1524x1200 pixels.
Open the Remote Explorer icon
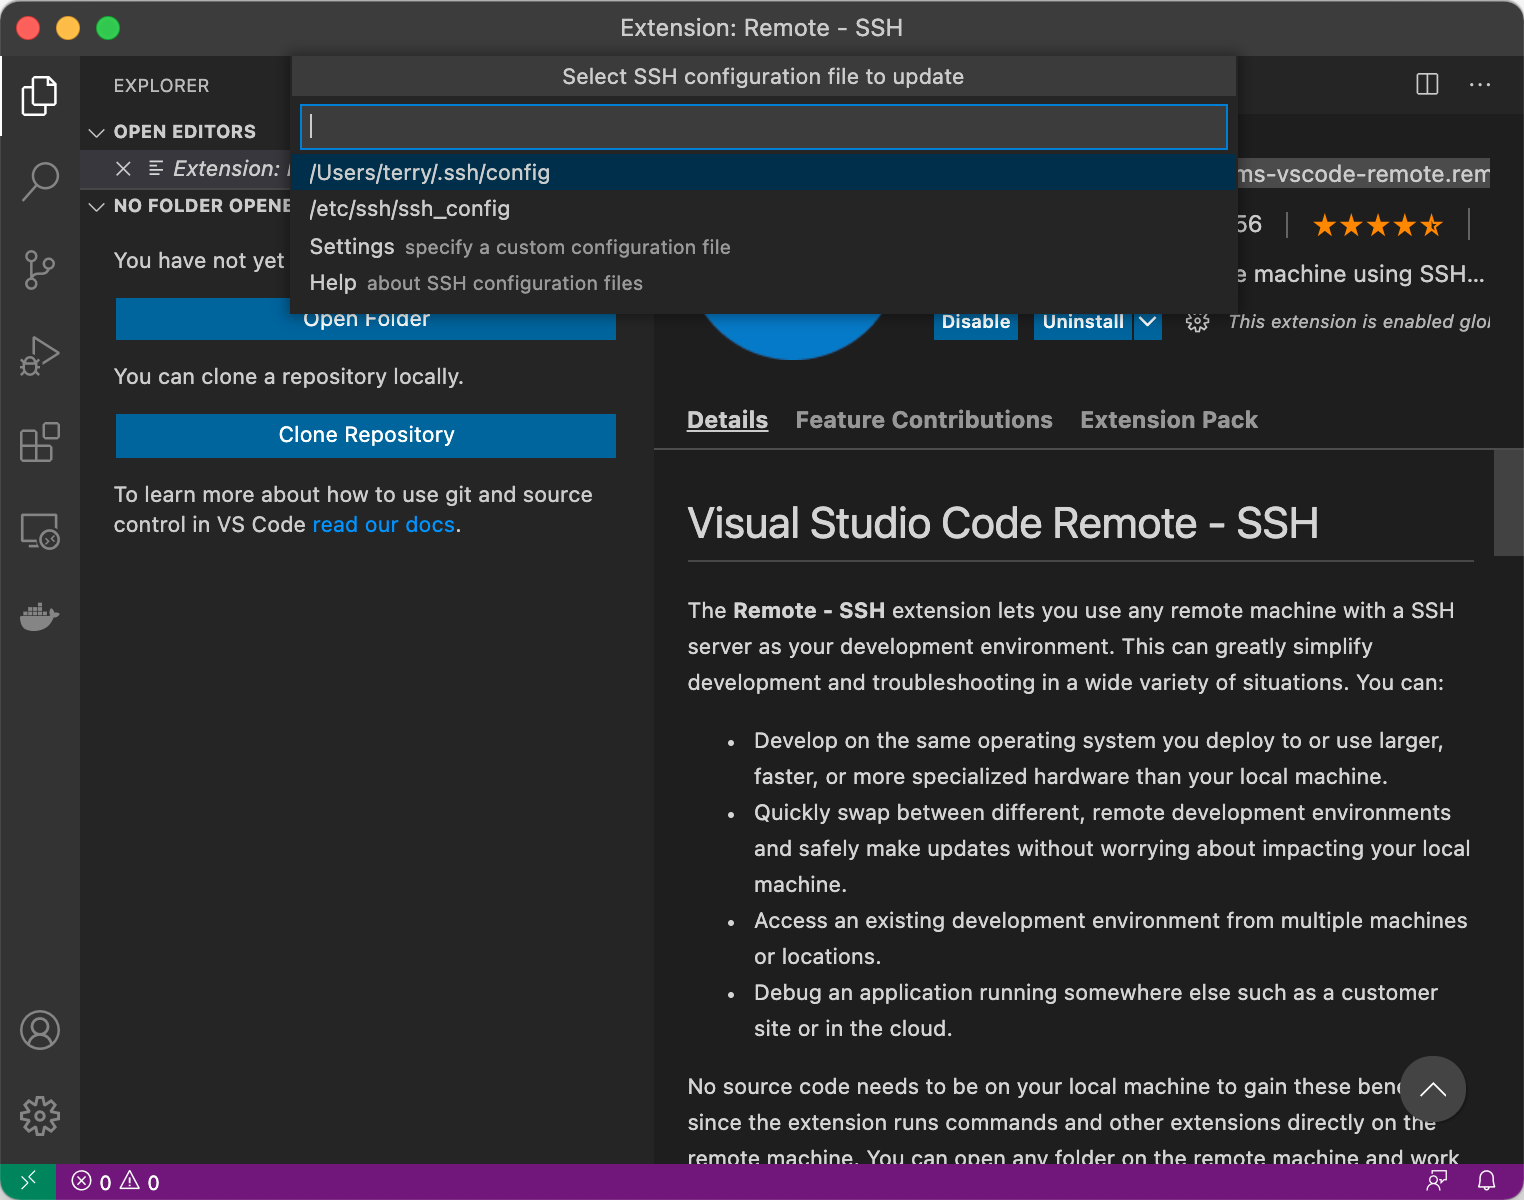click(x=40, y=530)
